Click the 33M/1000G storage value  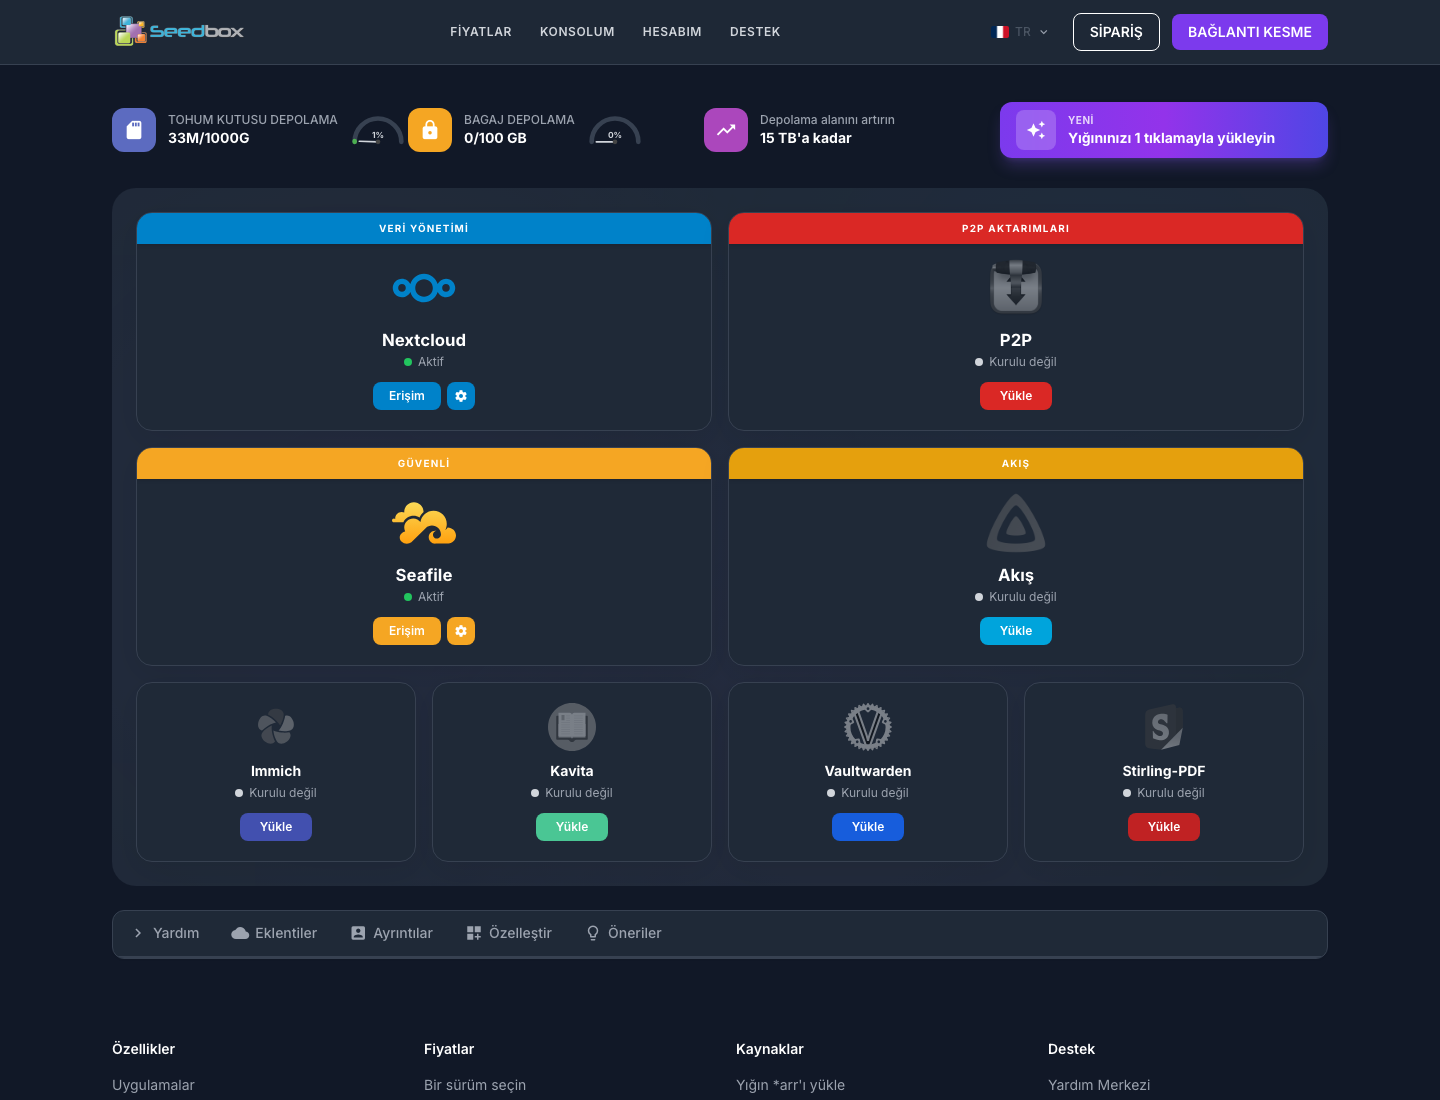[209, 138]
